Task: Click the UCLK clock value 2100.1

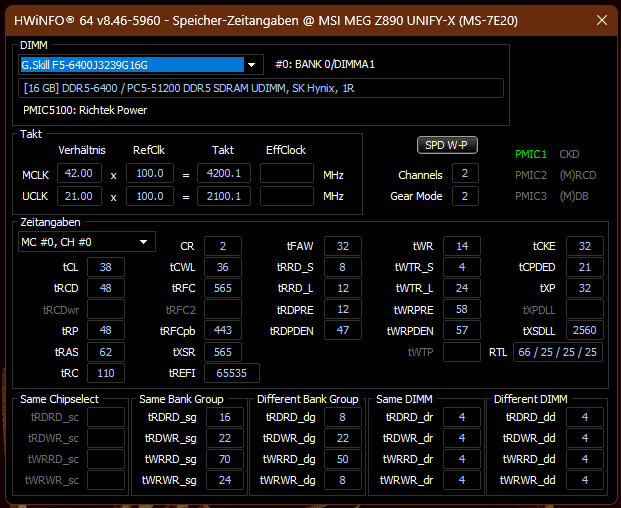Action: click(224, 196)
